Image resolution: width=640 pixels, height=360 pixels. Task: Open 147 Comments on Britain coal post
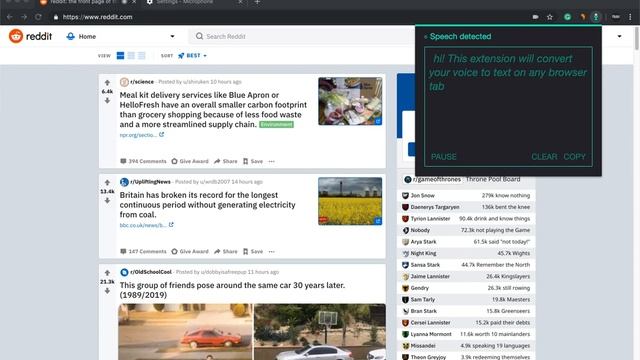143,251
